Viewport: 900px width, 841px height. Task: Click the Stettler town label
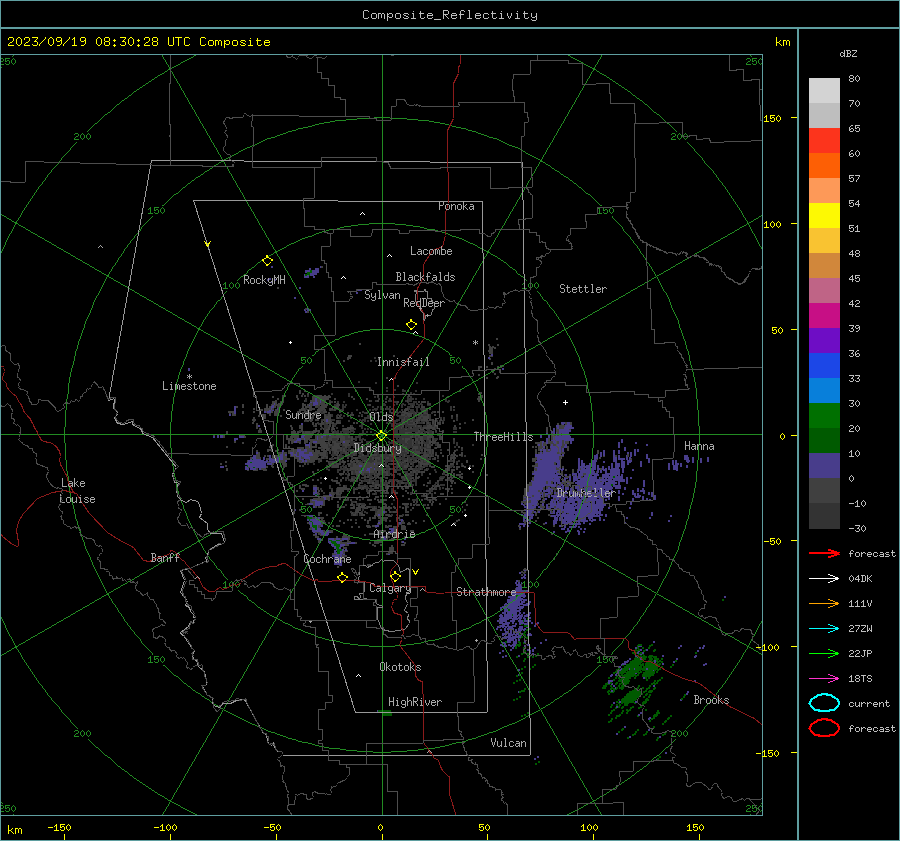point(583,289)
